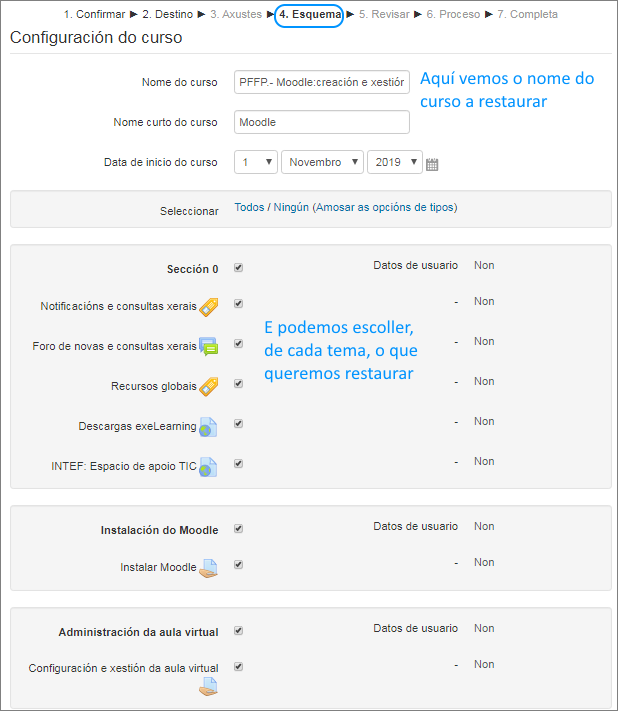The image size is (618, 711).
Task: Go to step 7. Completa
Action: (527, 15)
